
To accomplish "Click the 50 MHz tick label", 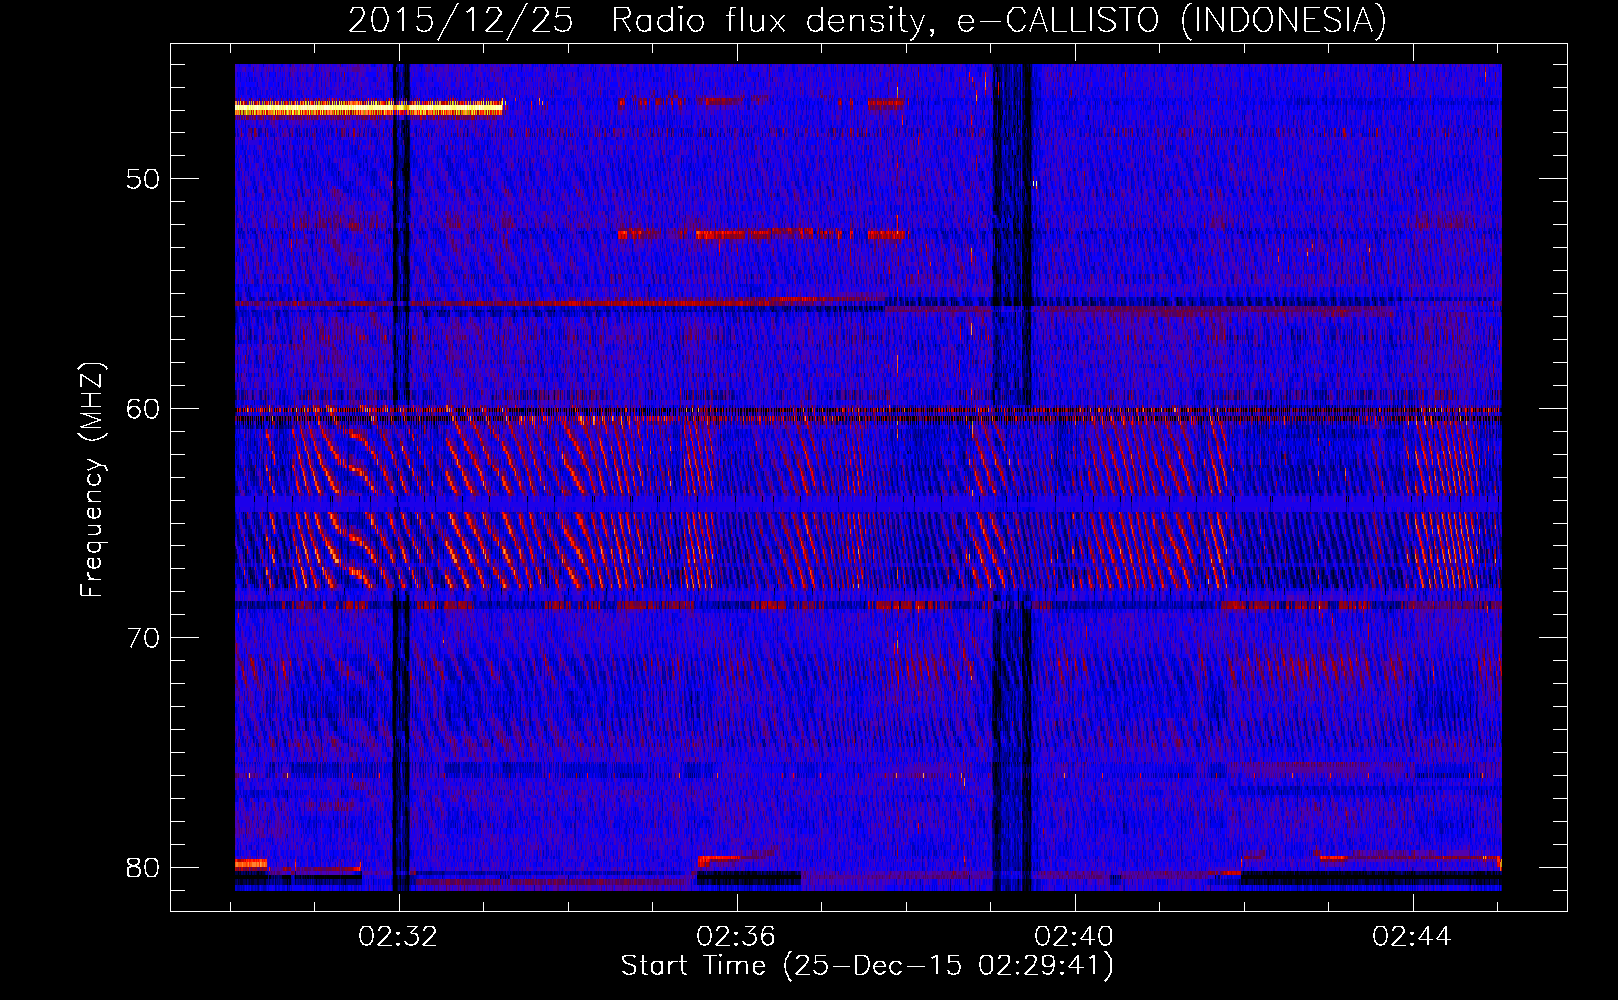I will click(x=143, y=179).
